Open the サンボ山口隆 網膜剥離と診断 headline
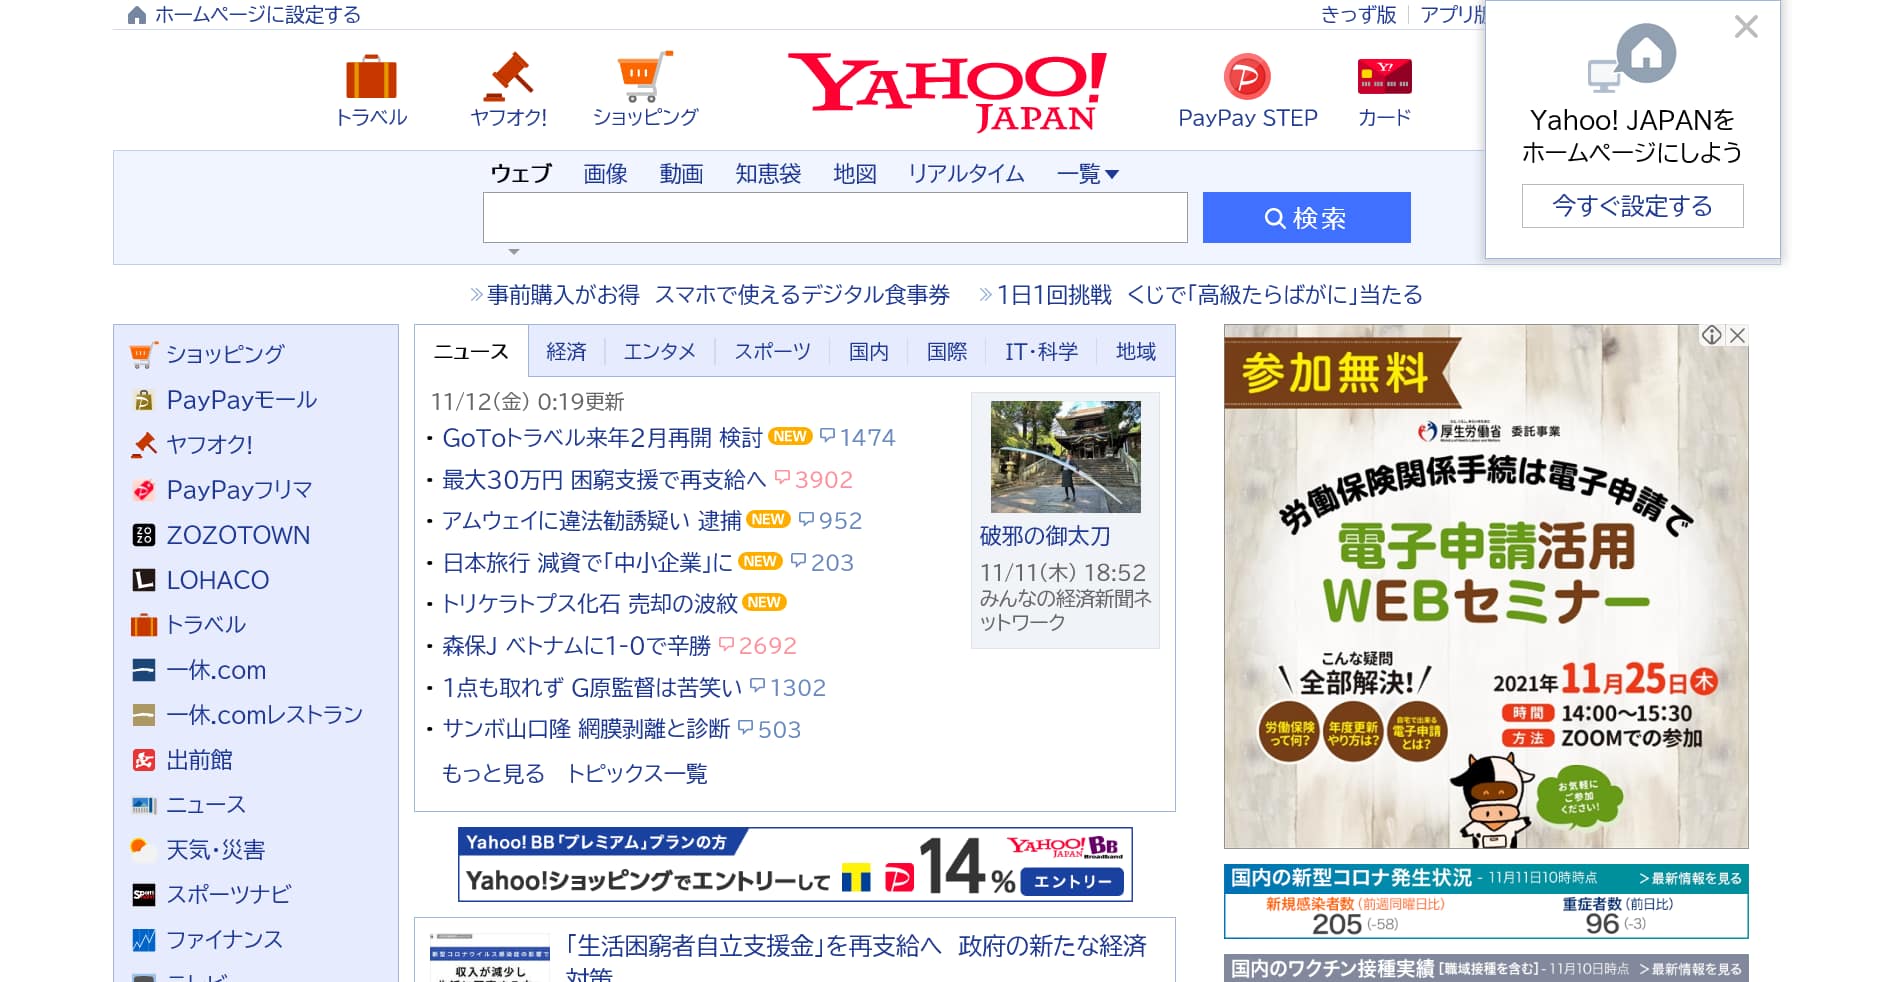The height and width of the screenshot is (982, 1894). pyautogui.click(x=586, y=730)
